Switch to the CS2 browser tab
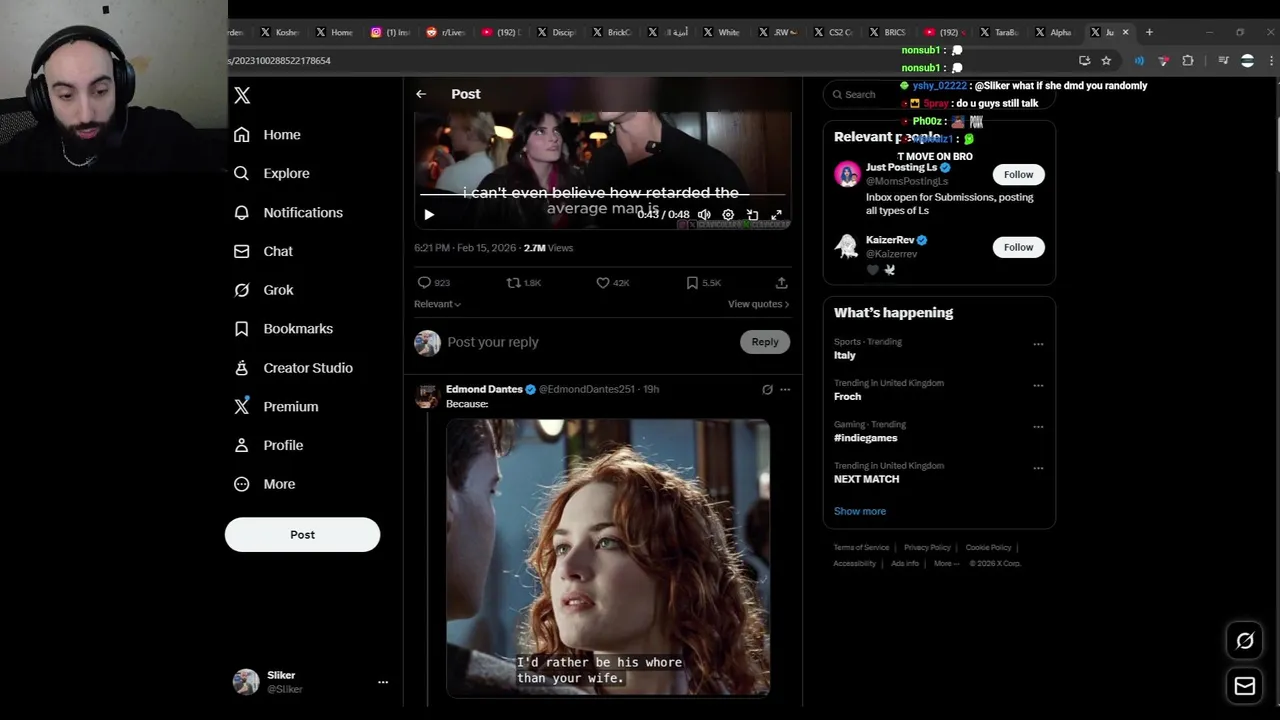 (x=833, y=32)
